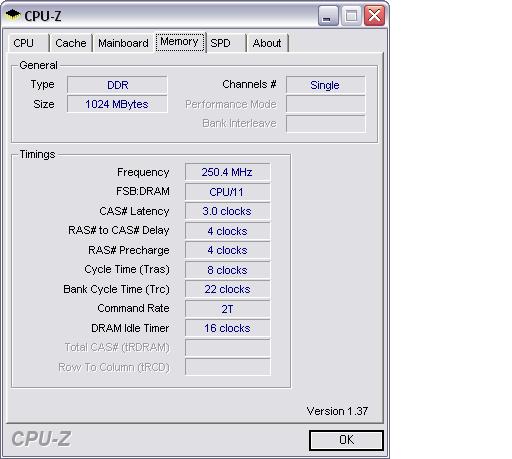This screenshot has height=459, width=512.
Task: Show the About tab
Action: pos(267,43)
